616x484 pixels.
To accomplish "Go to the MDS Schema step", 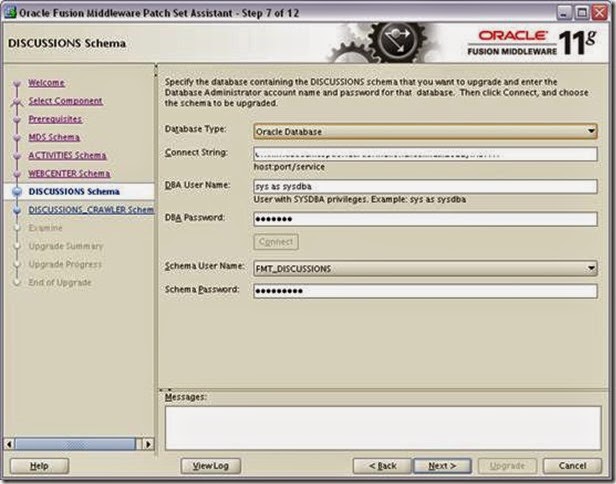I will click(x=54, y=137).
